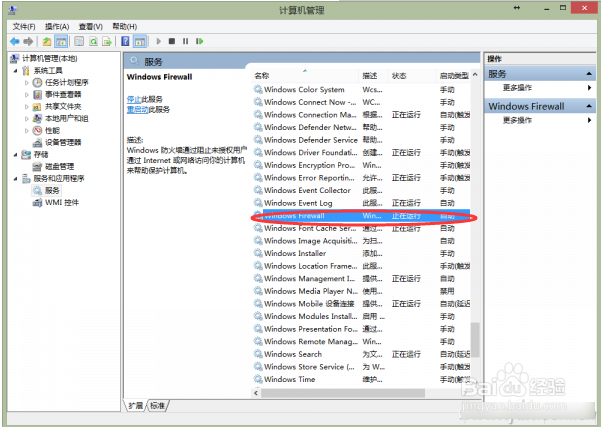601x427 pixels.
Task: Select 任务计划程序 in the tree
Action: pos(66,82)
